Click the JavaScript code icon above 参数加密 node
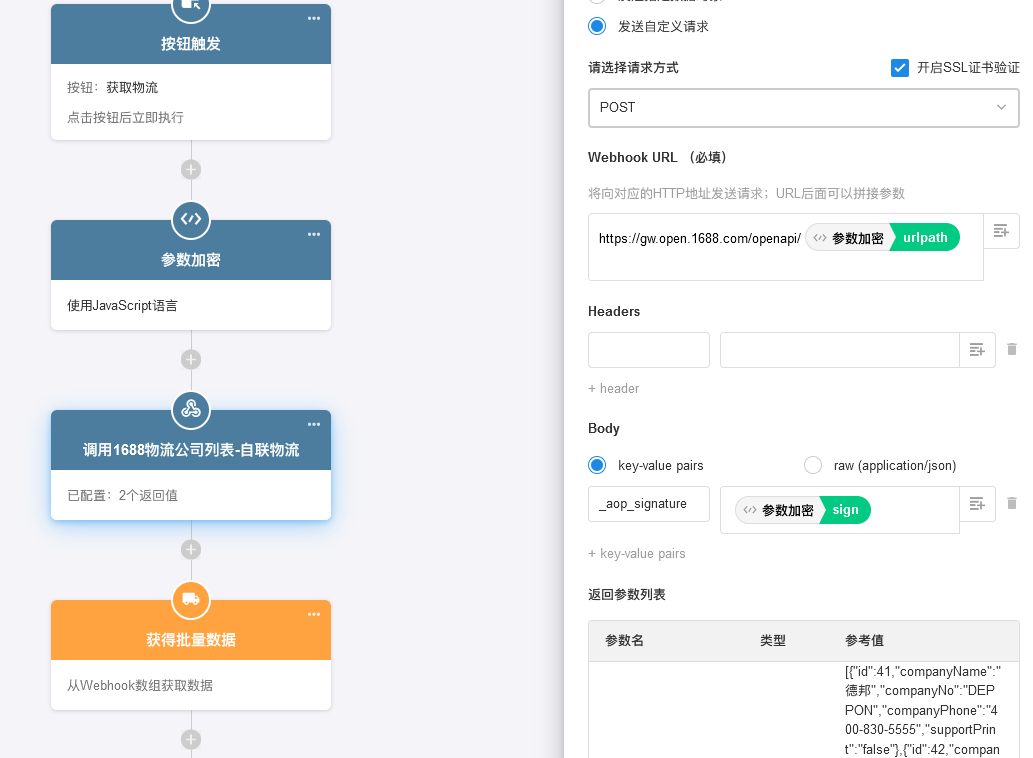Image resolution: width=1033 pixels, height=758 pixels. point(191,220)
